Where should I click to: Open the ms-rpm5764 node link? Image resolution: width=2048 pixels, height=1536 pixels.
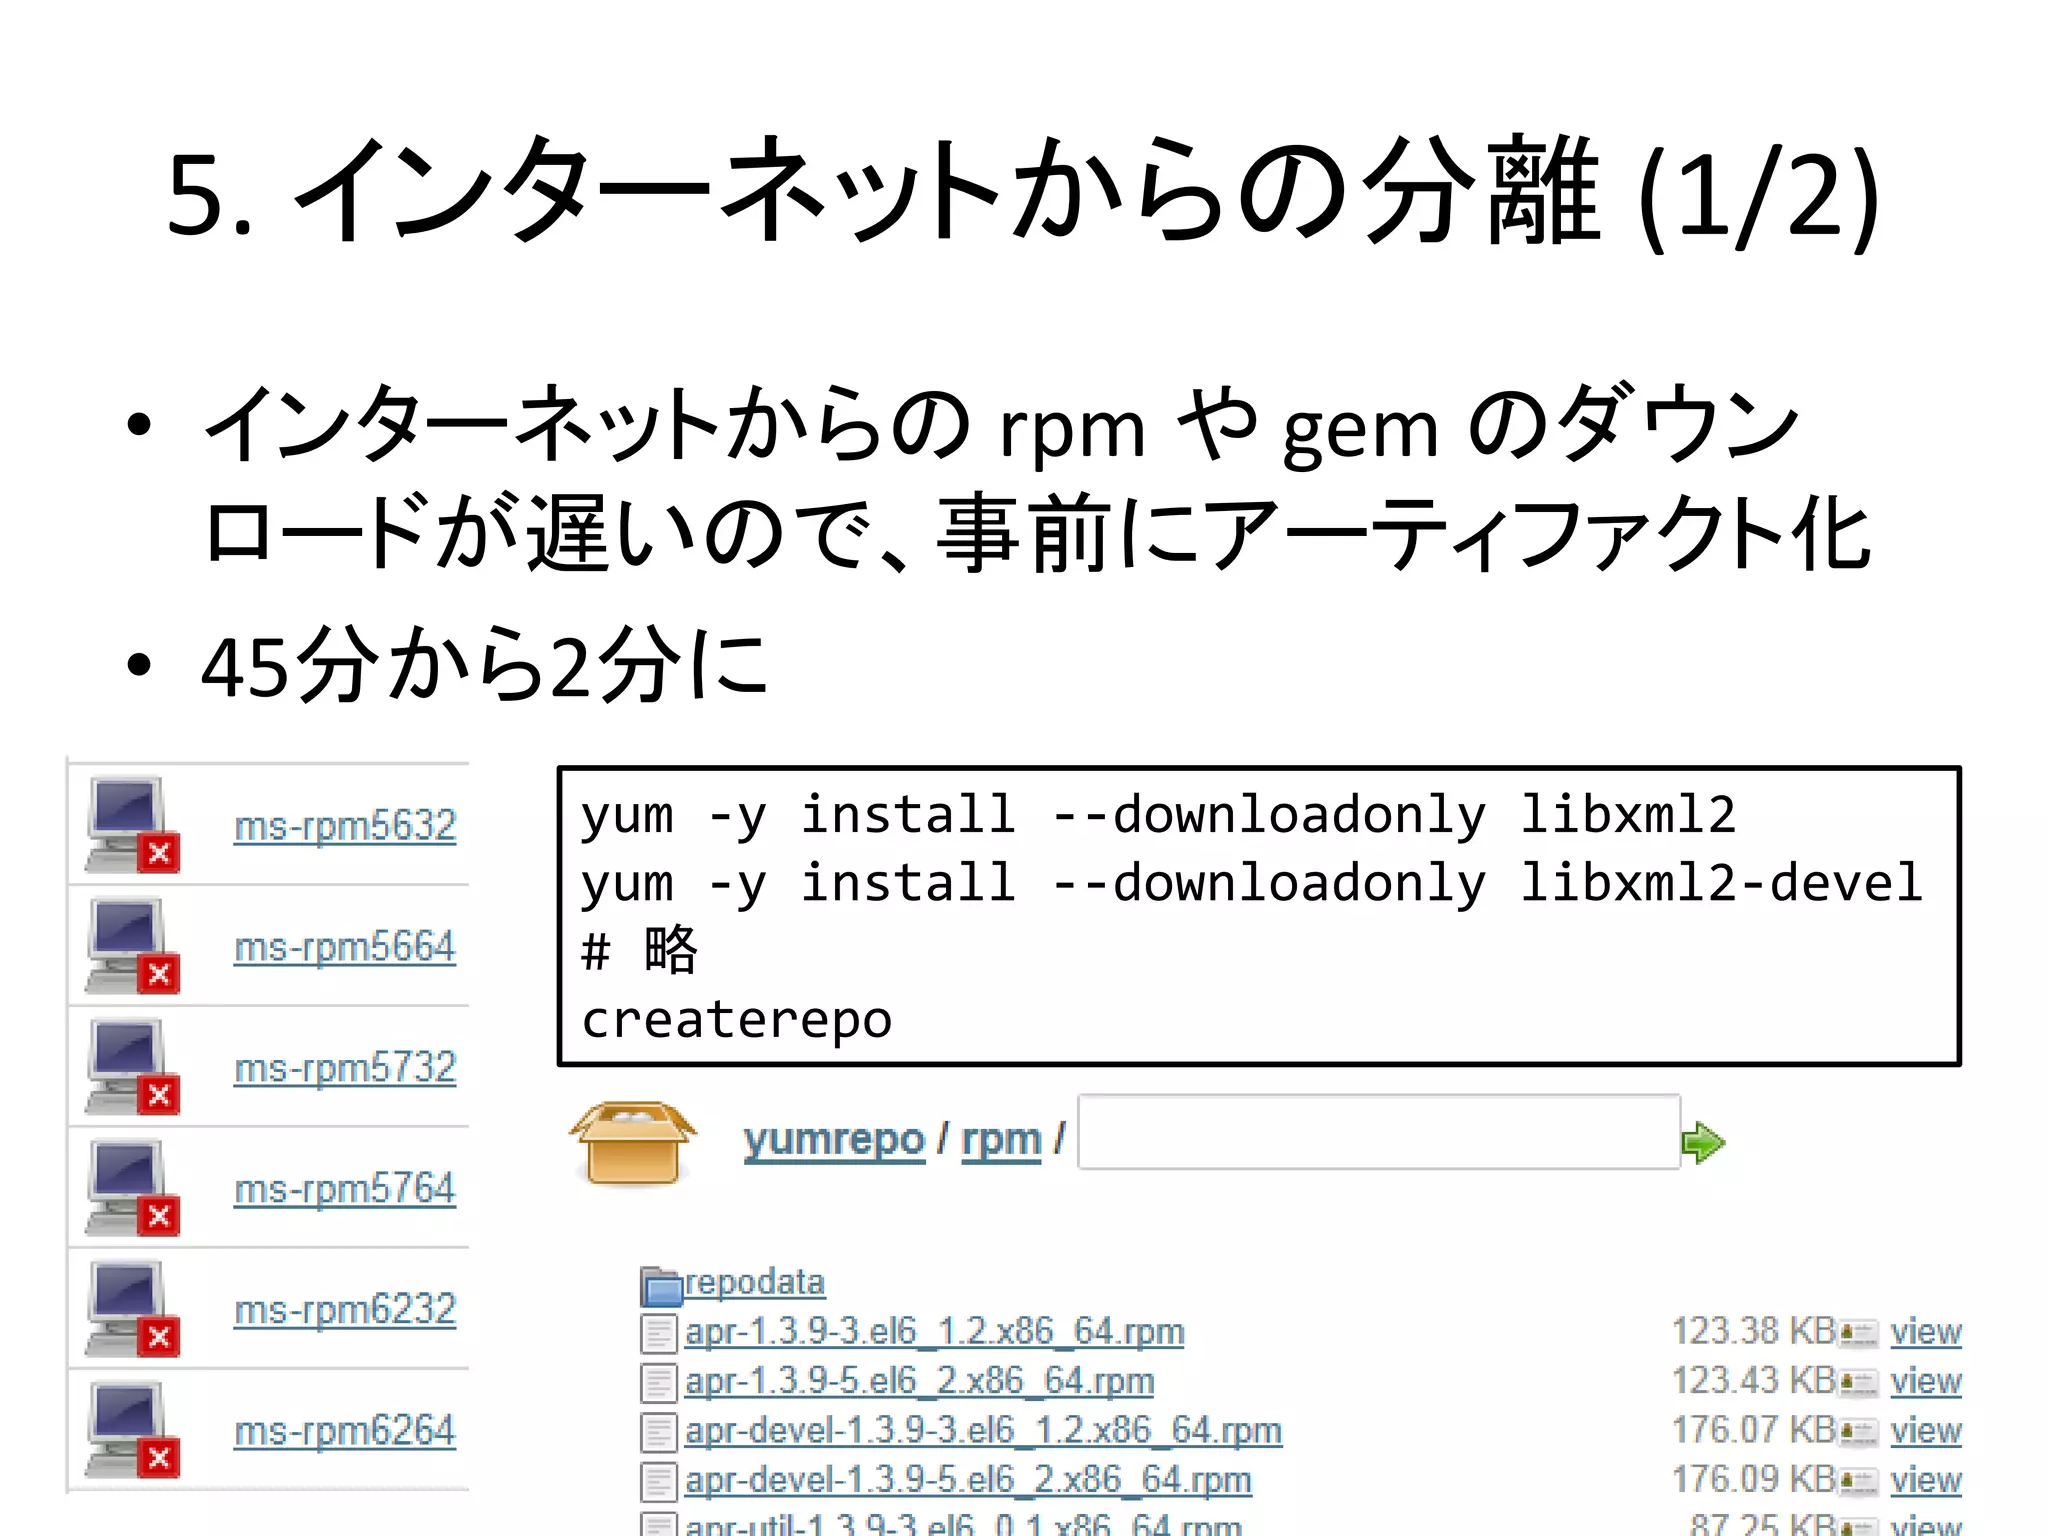pos(345,1189)
